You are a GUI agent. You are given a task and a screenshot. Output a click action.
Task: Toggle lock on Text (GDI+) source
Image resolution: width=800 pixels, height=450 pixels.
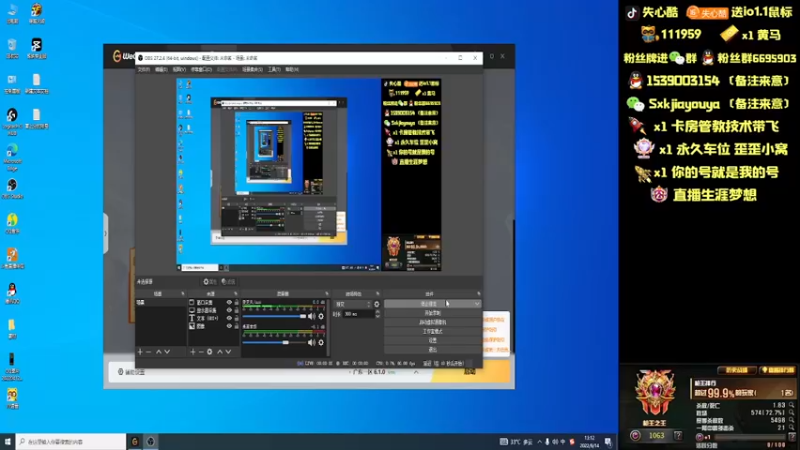[x=236, y=318]
